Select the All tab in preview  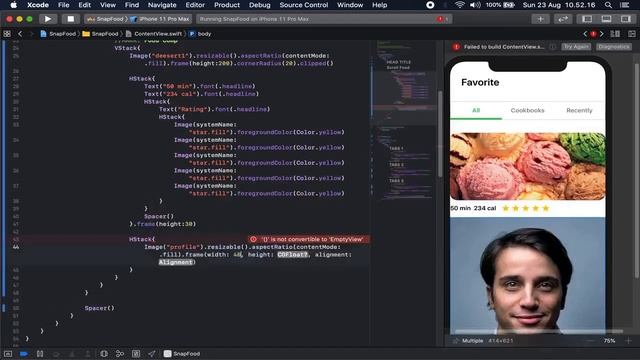(476, 110)
